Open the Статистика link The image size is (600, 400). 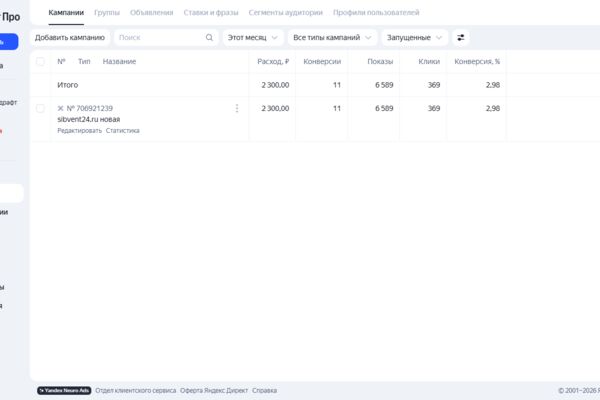point(122,131)
